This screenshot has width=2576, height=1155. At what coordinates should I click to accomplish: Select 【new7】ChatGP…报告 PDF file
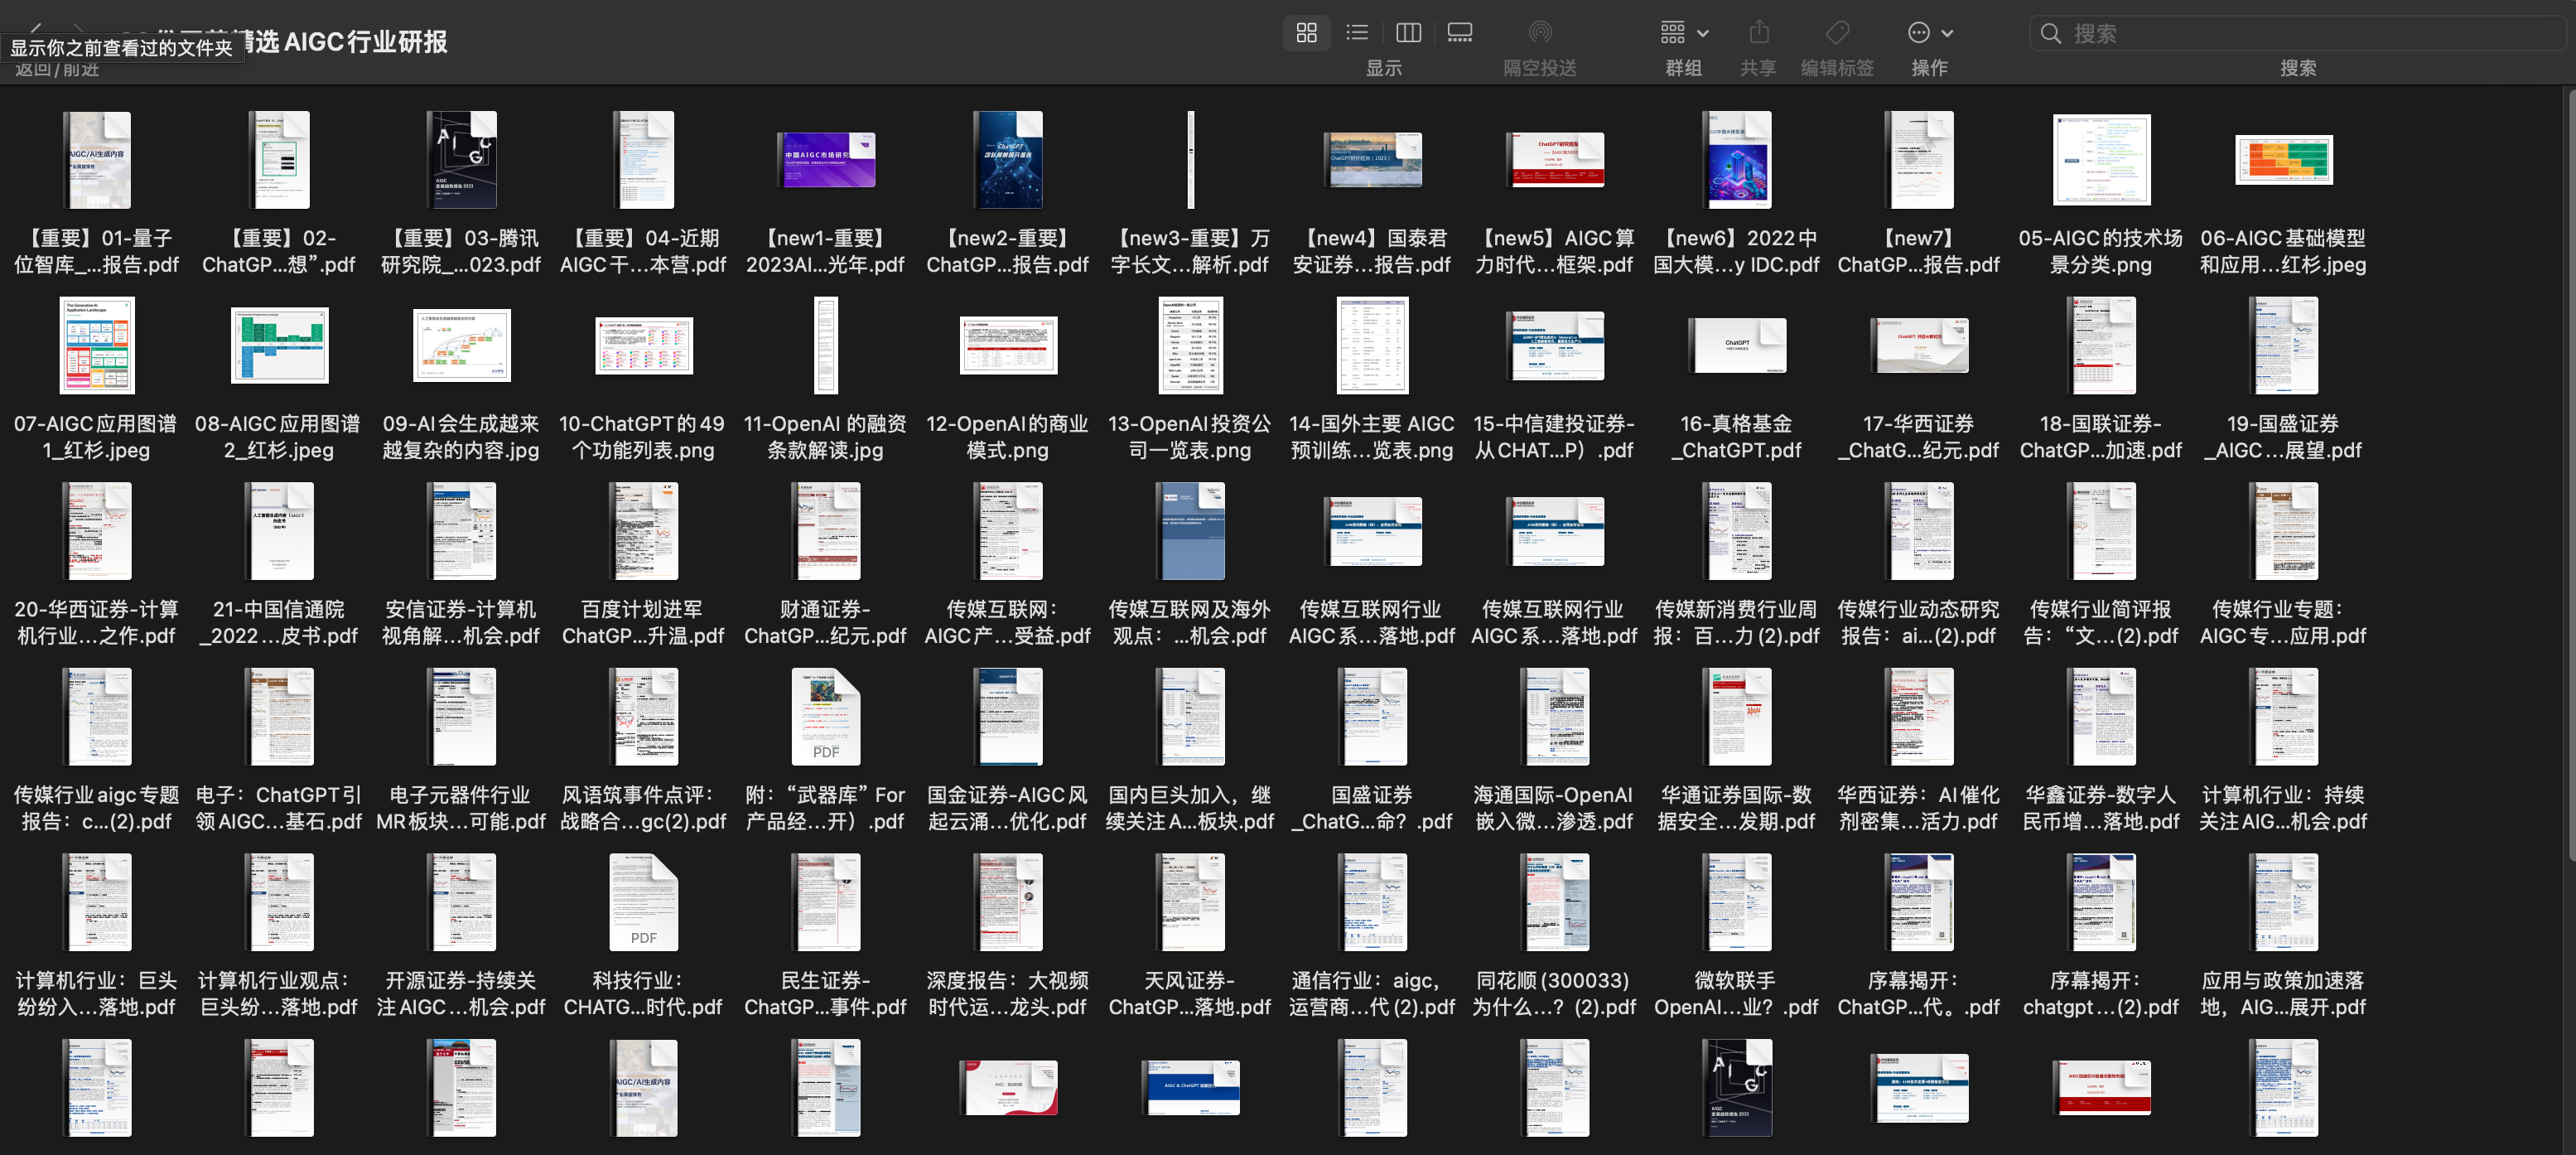pos(1919,160)
